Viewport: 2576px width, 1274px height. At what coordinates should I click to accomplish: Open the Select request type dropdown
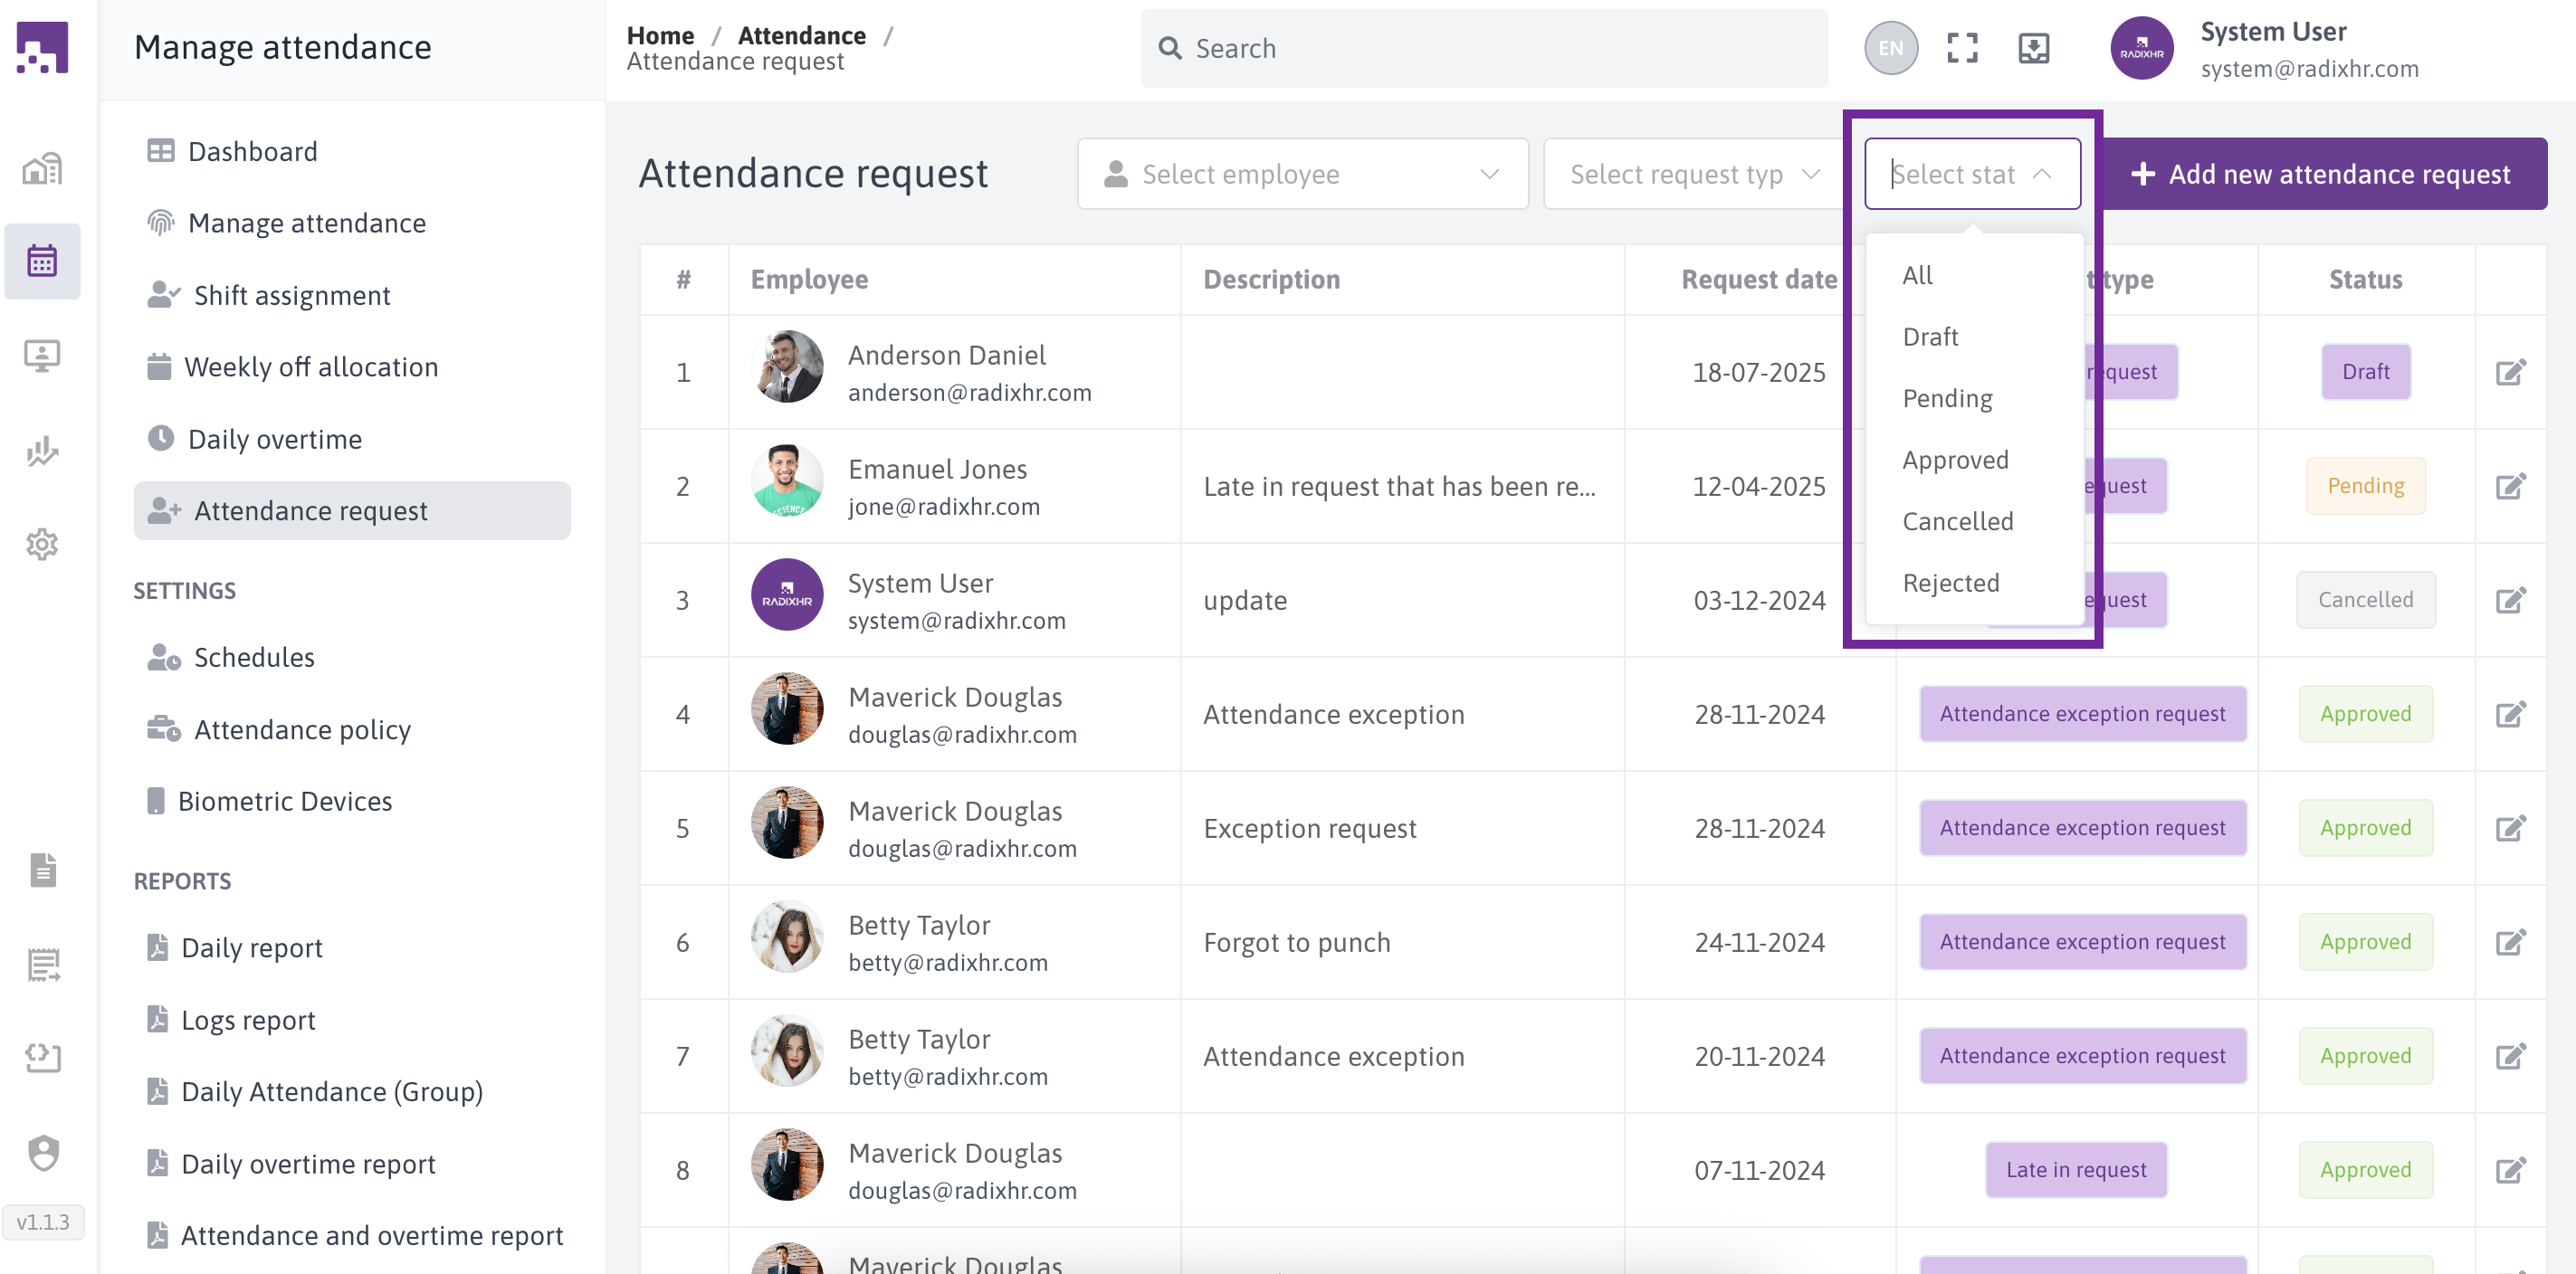coord(1693,174)
